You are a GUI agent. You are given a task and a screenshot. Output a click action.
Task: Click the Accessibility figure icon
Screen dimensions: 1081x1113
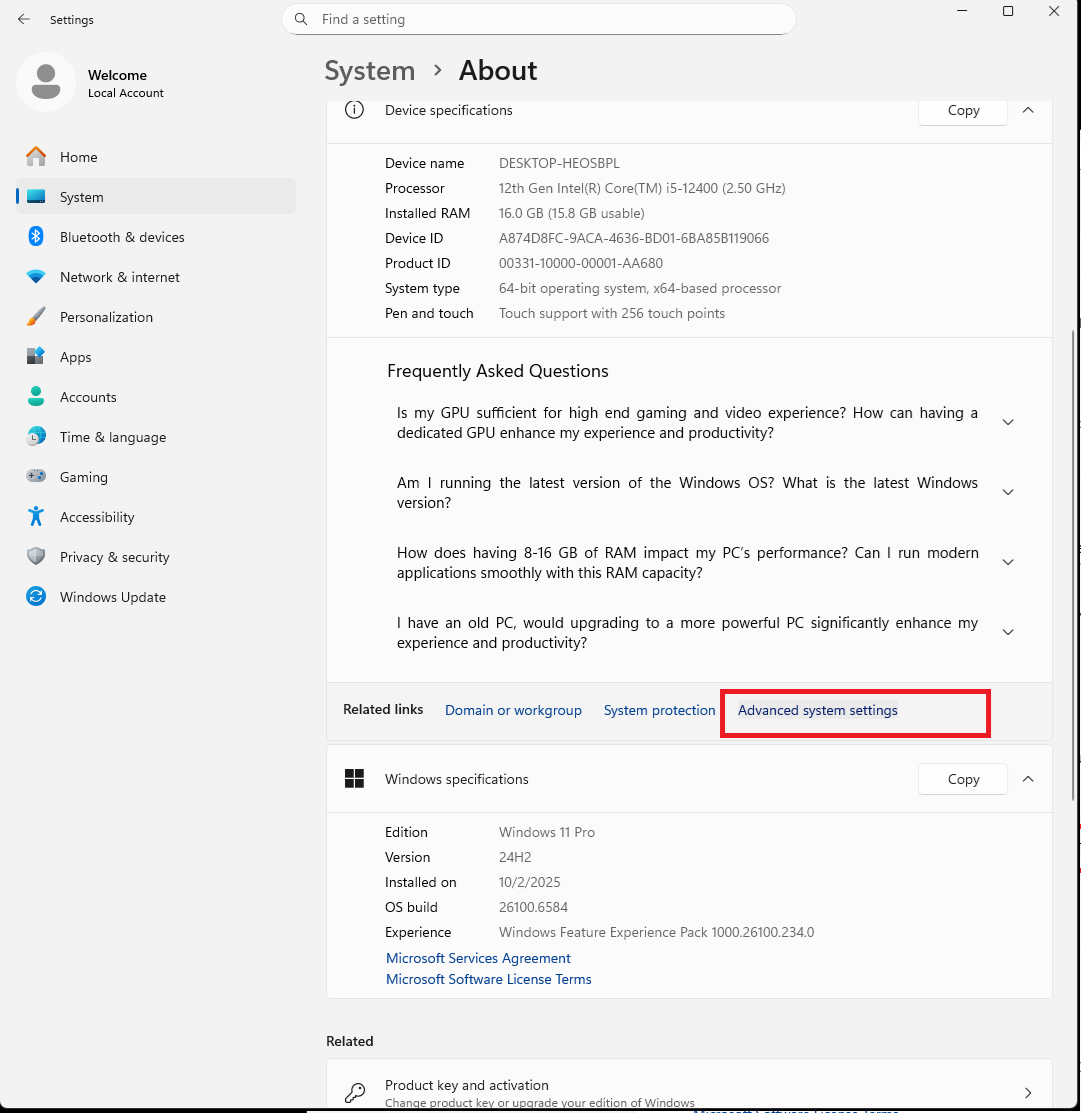(36, 517)
